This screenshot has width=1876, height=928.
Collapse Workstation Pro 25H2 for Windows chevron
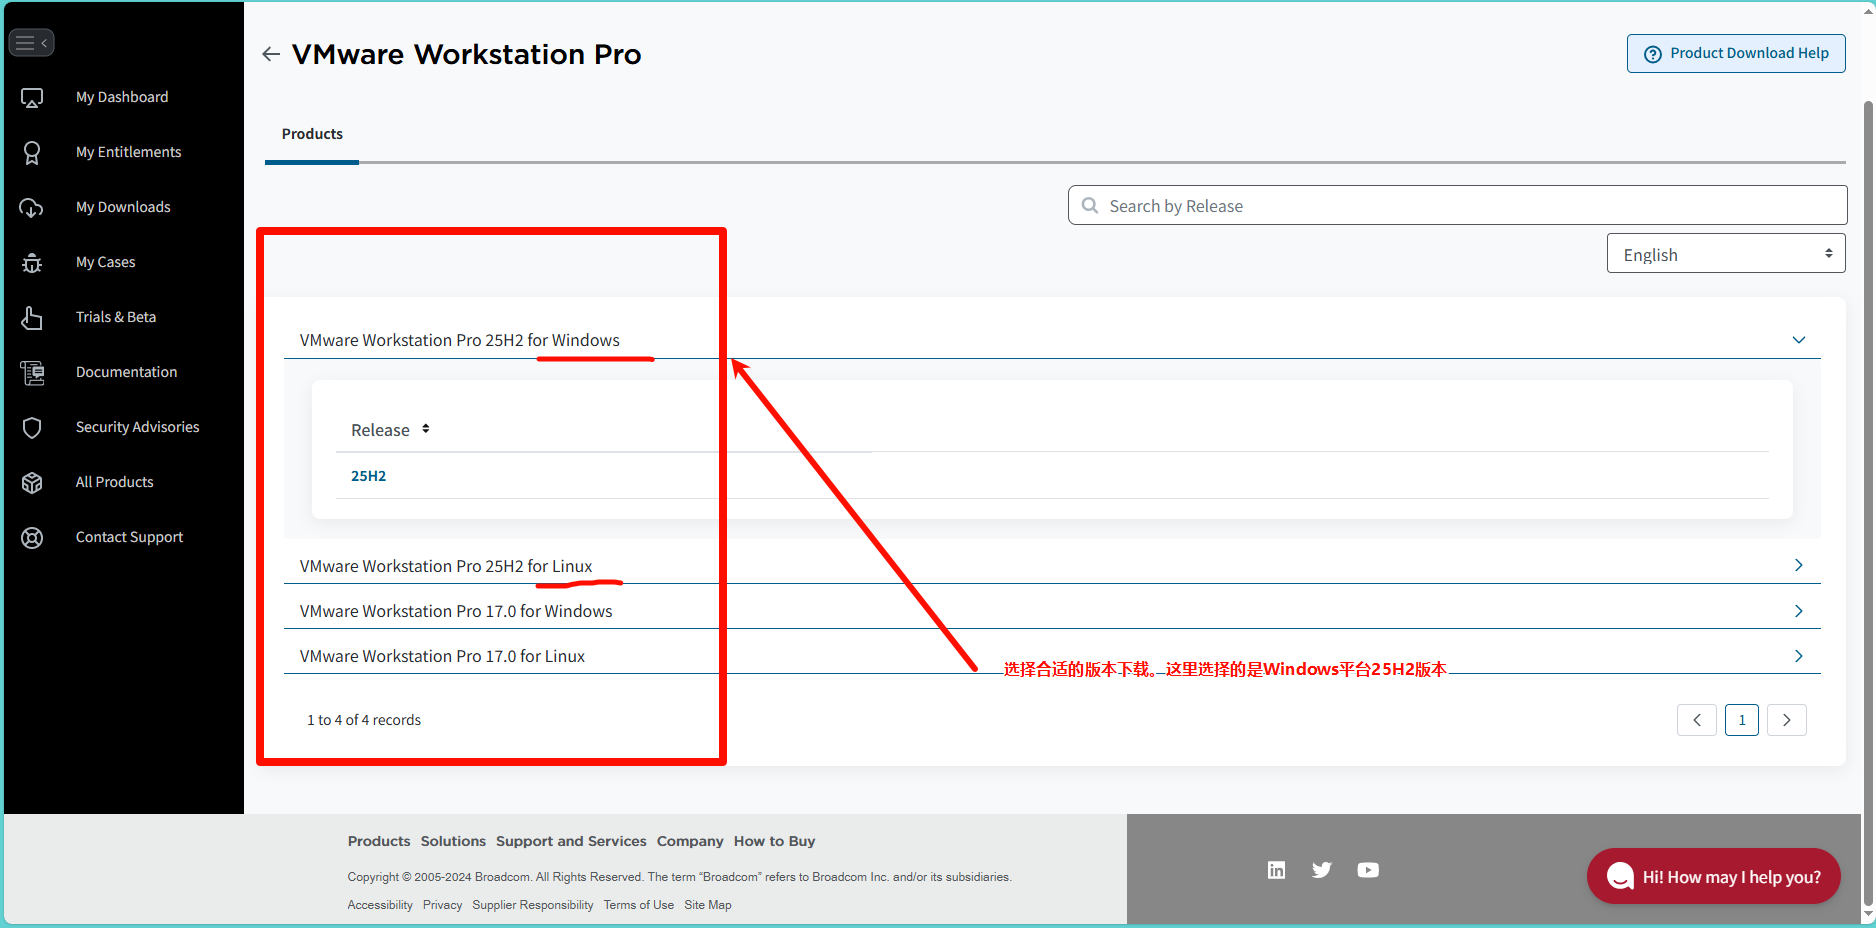(x=1799, y=340)
